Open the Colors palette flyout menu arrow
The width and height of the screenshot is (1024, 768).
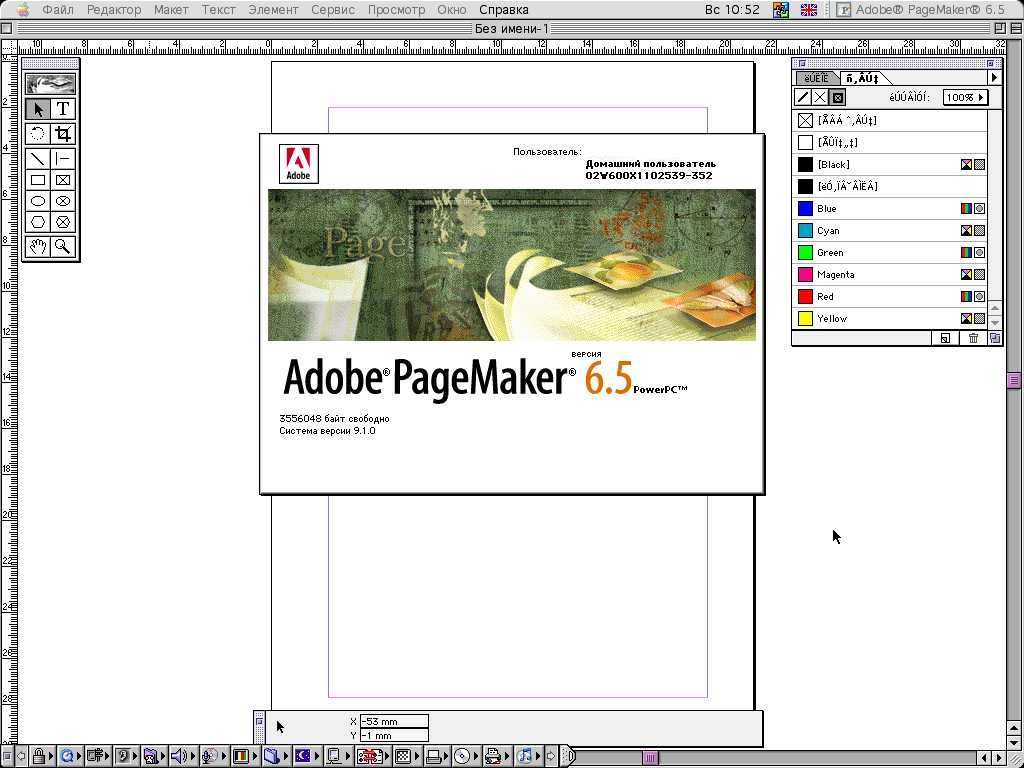pos(994,78)
